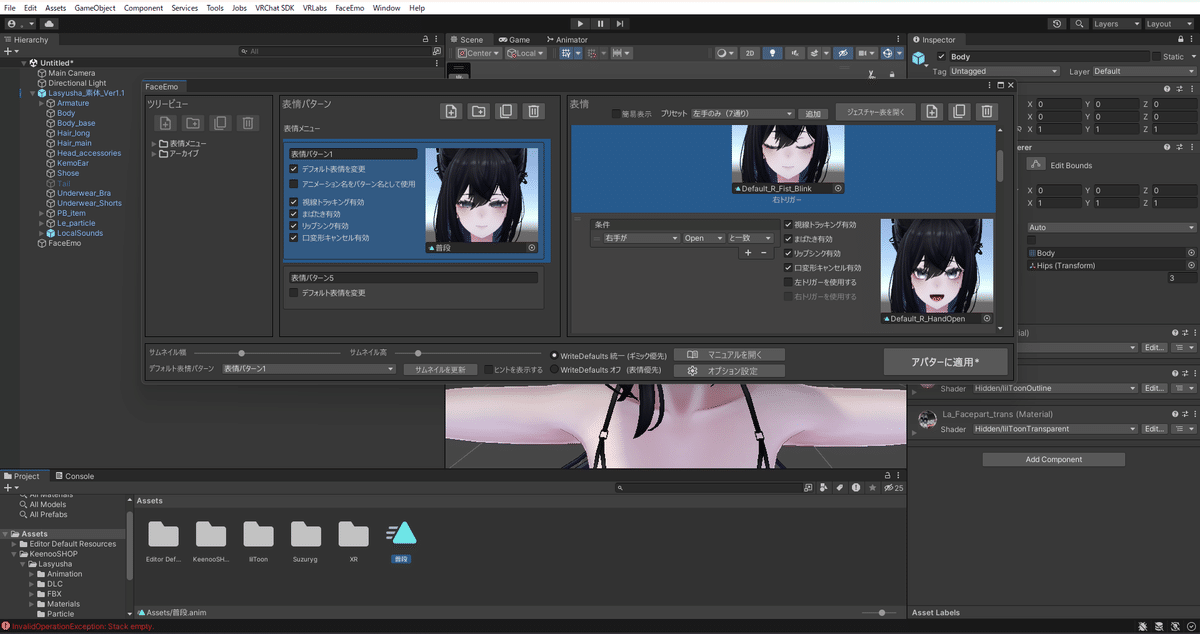Image resolution: width=1200 pixels, height=634 pixels.
Task: Expand 表情メニュー in tree view
Action: 155,144
